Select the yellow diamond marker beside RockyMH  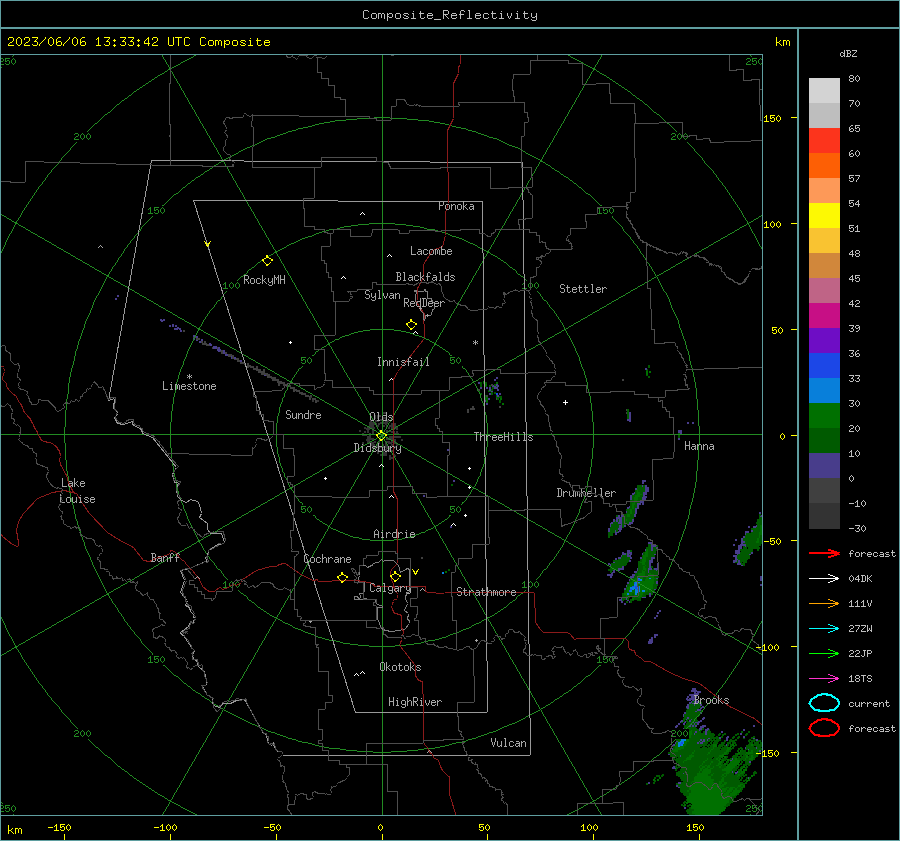(267, 261)
